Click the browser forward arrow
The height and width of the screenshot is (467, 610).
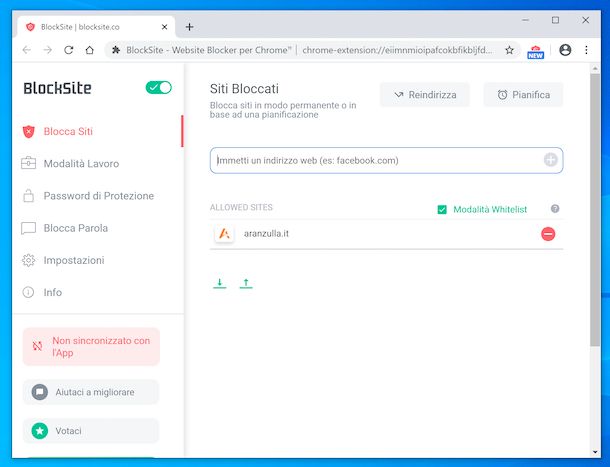tap(47, 50)
